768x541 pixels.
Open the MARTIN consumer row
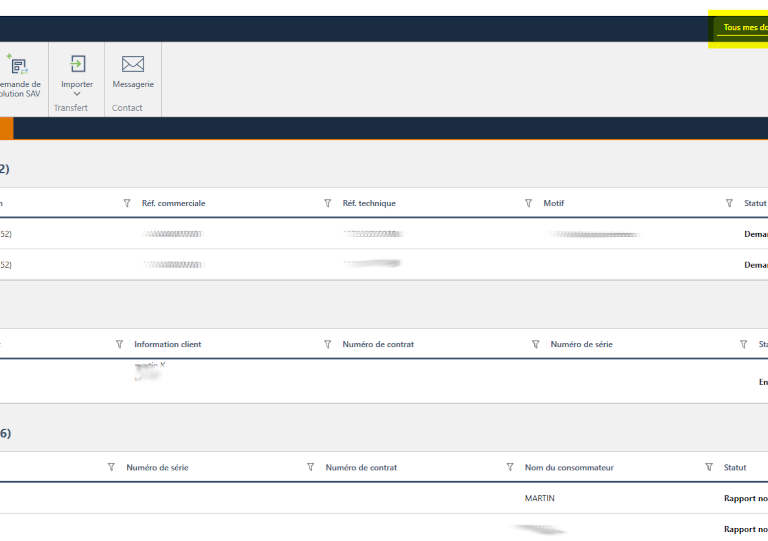[539, 498]
